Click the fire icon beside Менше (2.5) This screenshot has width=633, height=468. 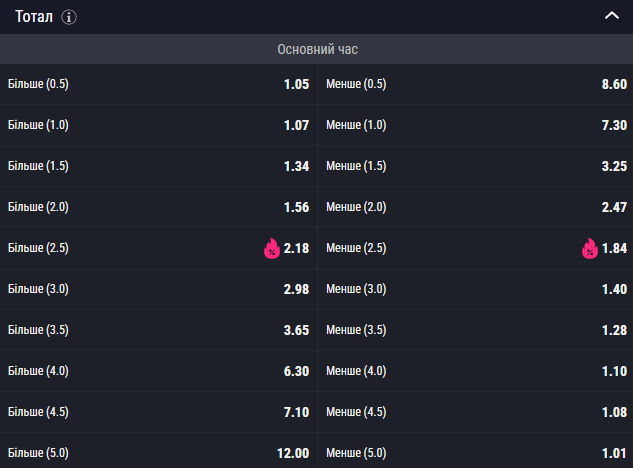[x=589, y=248]
